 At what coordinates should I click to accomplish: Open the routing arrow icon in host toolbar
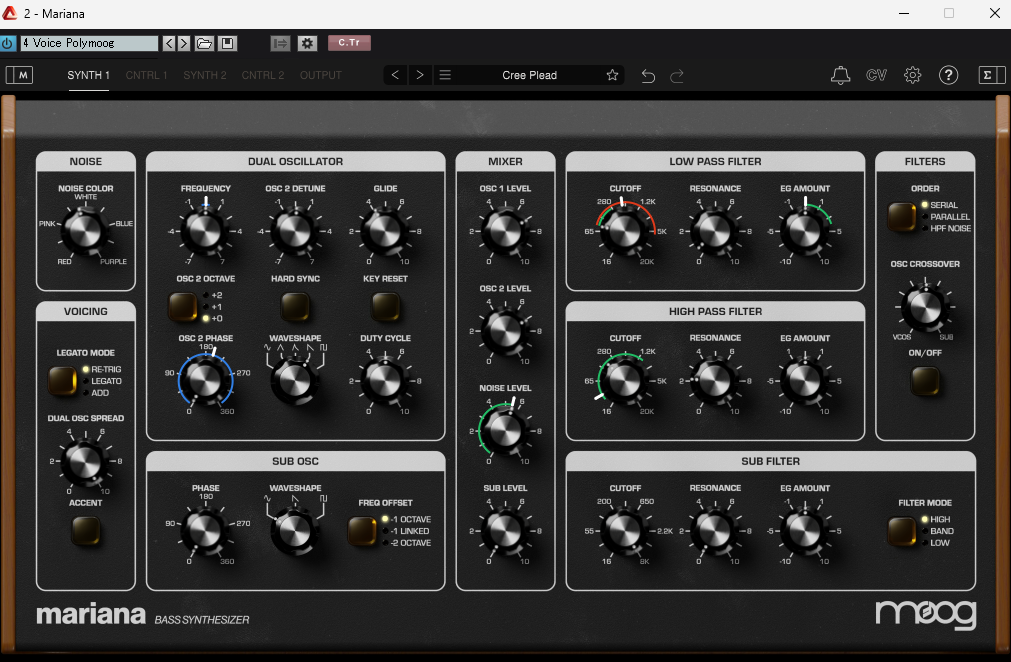click(x=280, y=43)
